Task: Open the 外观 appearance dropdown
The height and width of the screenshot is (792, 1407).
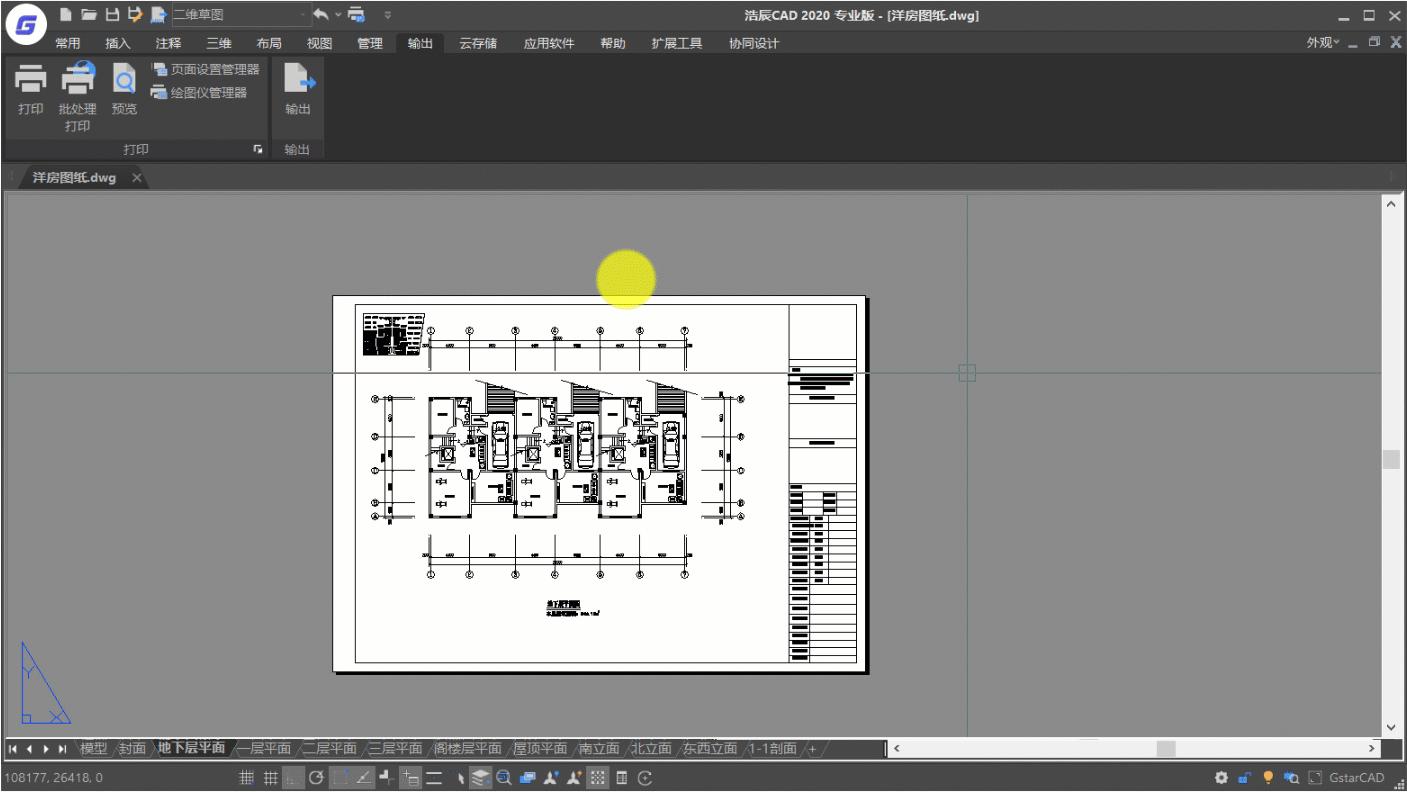Action: [1322, 43]
